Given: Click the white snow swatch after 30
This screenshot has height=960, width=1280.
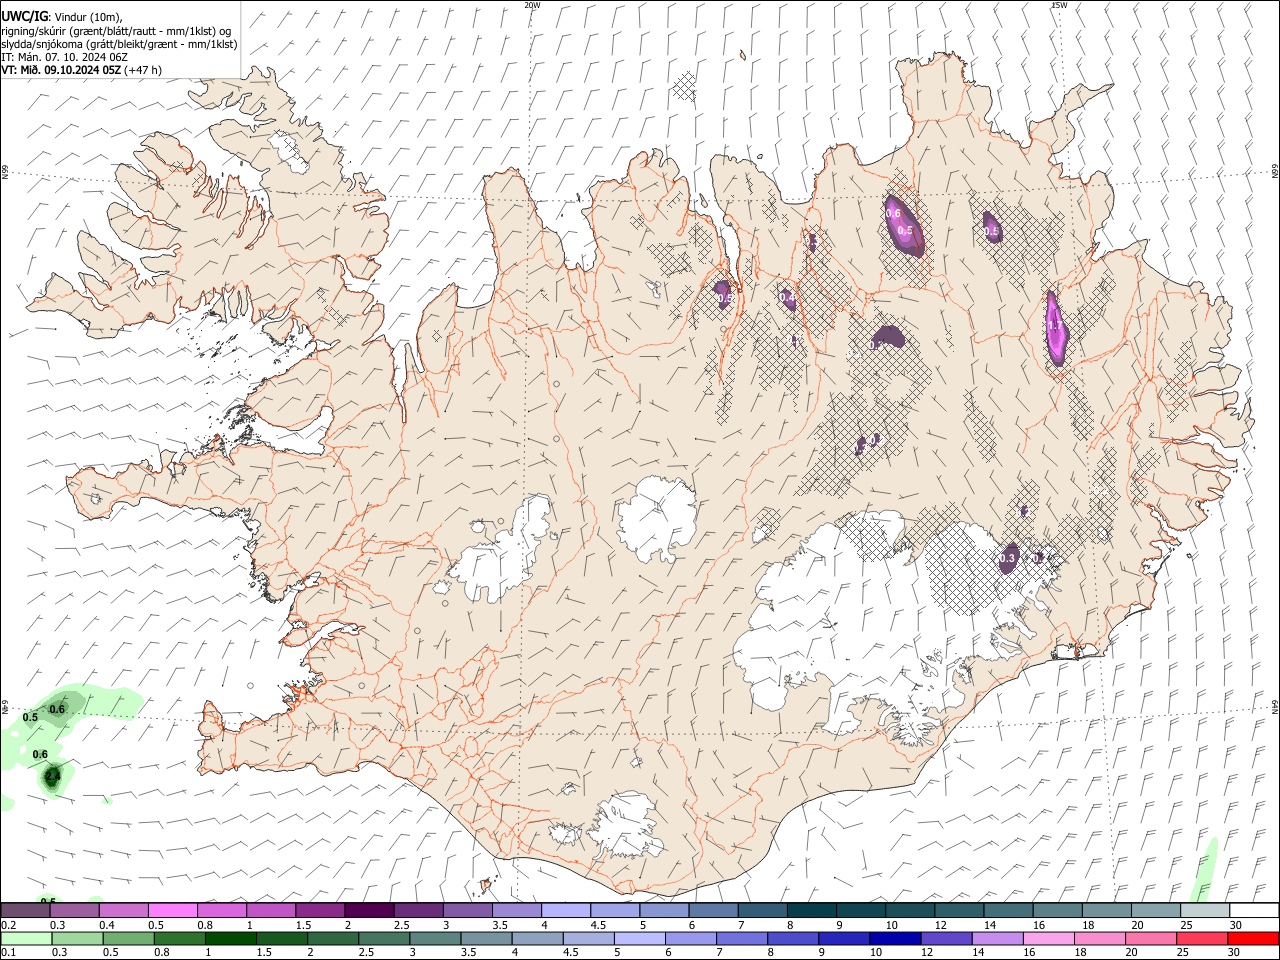Looking at the screenshot, I should (x=1254, y=910).
